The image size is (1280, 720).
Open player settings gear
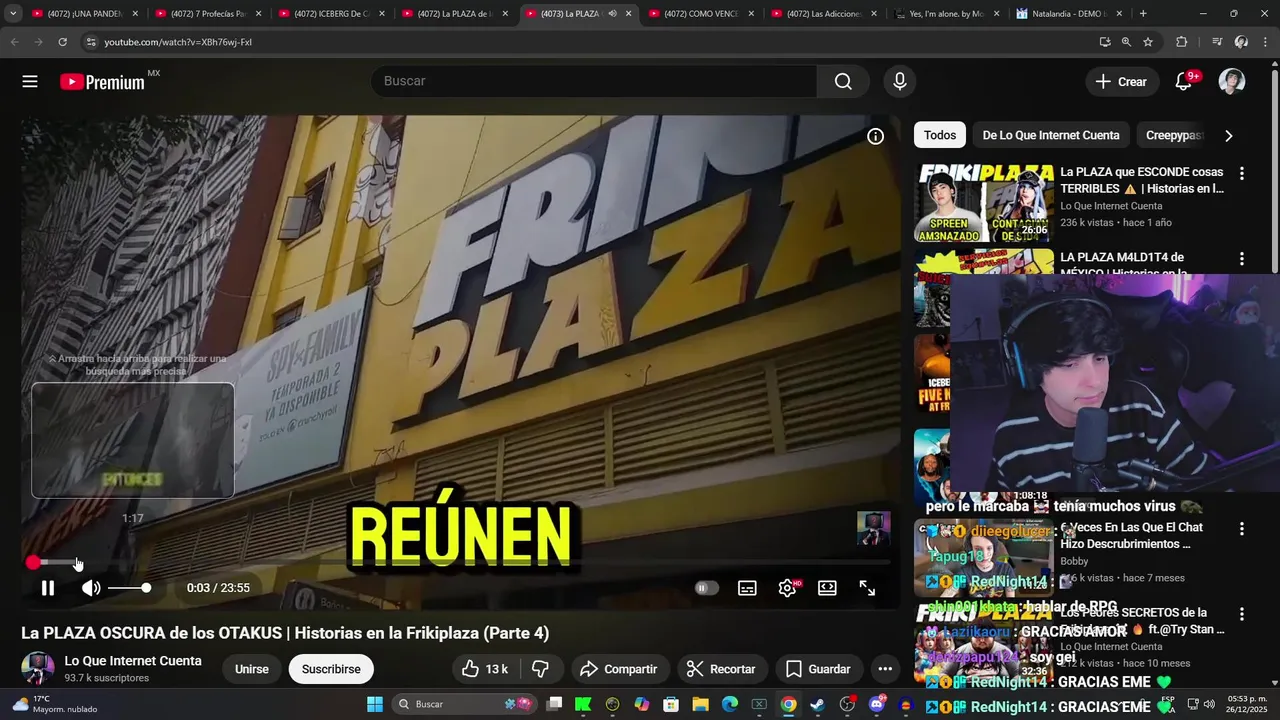(x=788, y=588)
